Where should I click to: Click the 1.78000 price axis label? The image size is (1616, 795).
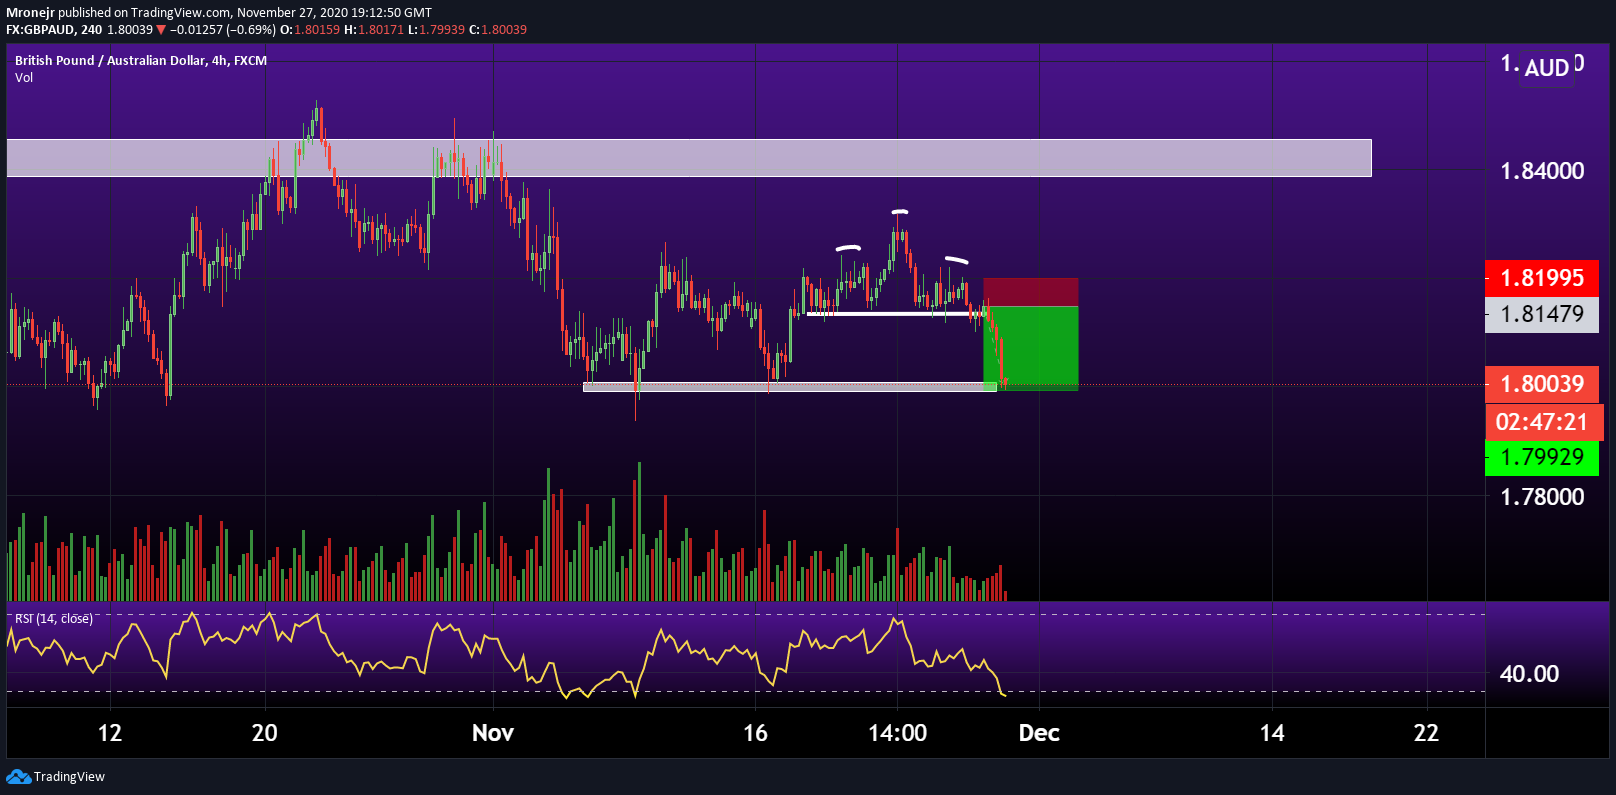coord(1542,497)
